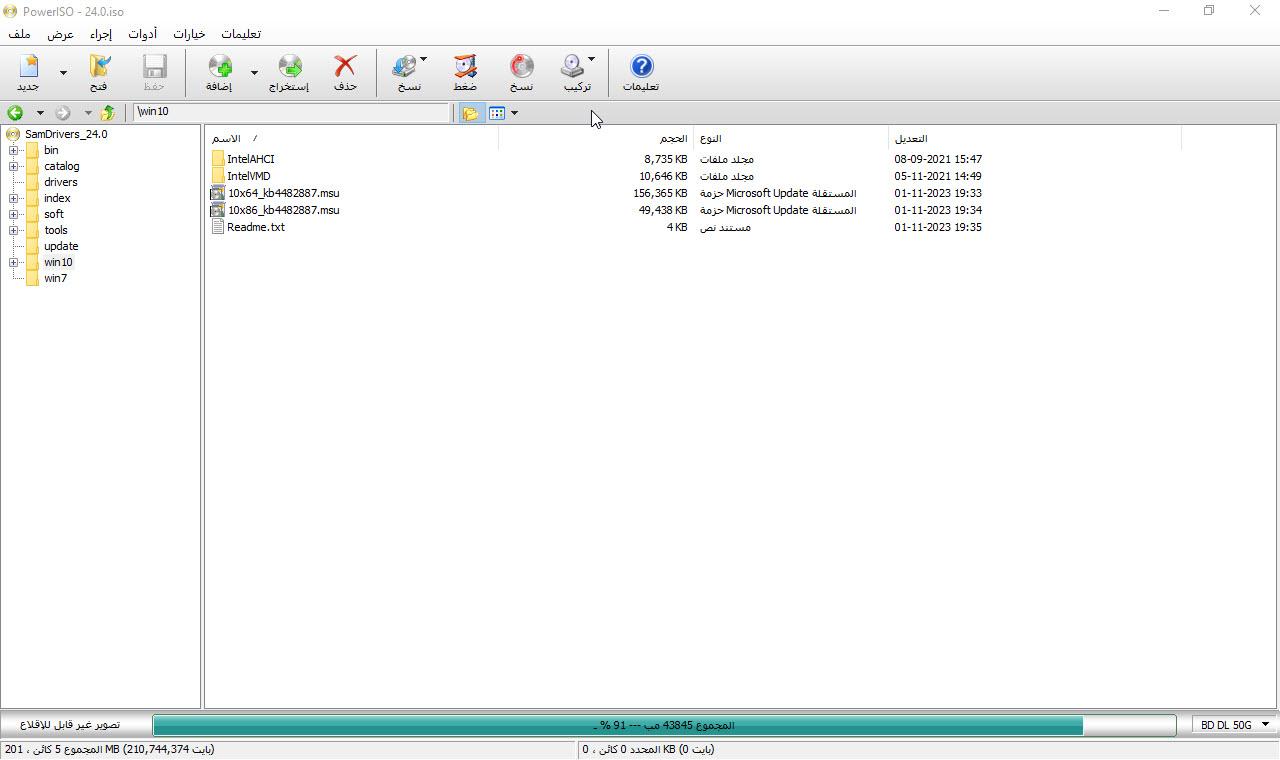
Task: Select the update folder in tree
Action: point(61,246)
